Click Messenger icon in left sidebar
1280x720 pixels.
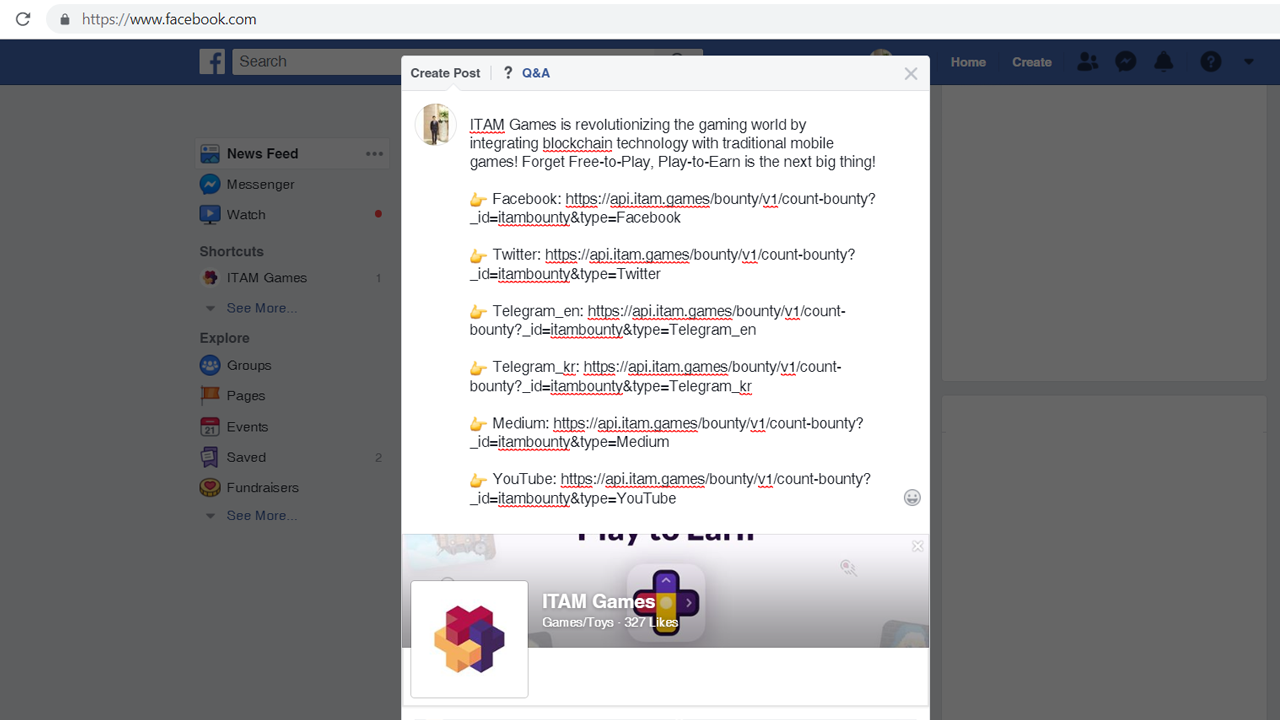click(210, 184)
